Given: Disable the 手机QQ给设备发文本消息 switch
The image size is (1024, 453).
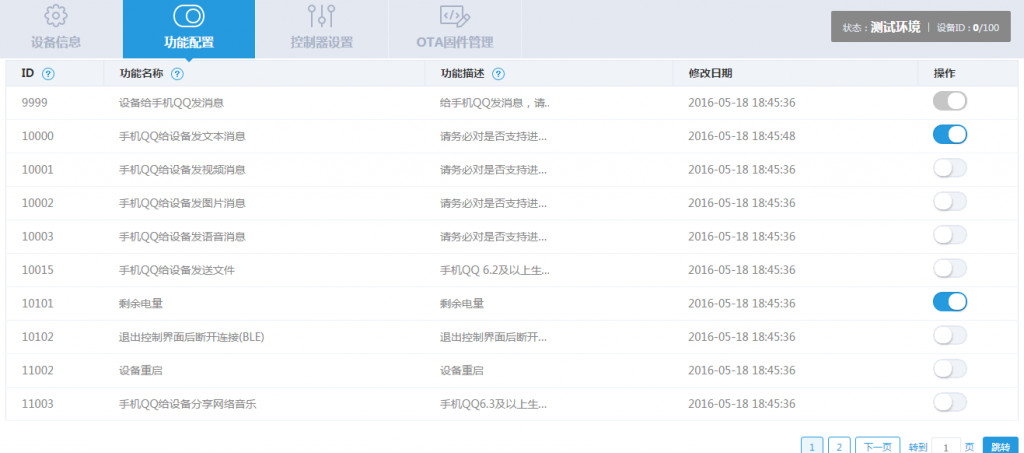Looking at the screenshot, I should (x=950, y=135).
